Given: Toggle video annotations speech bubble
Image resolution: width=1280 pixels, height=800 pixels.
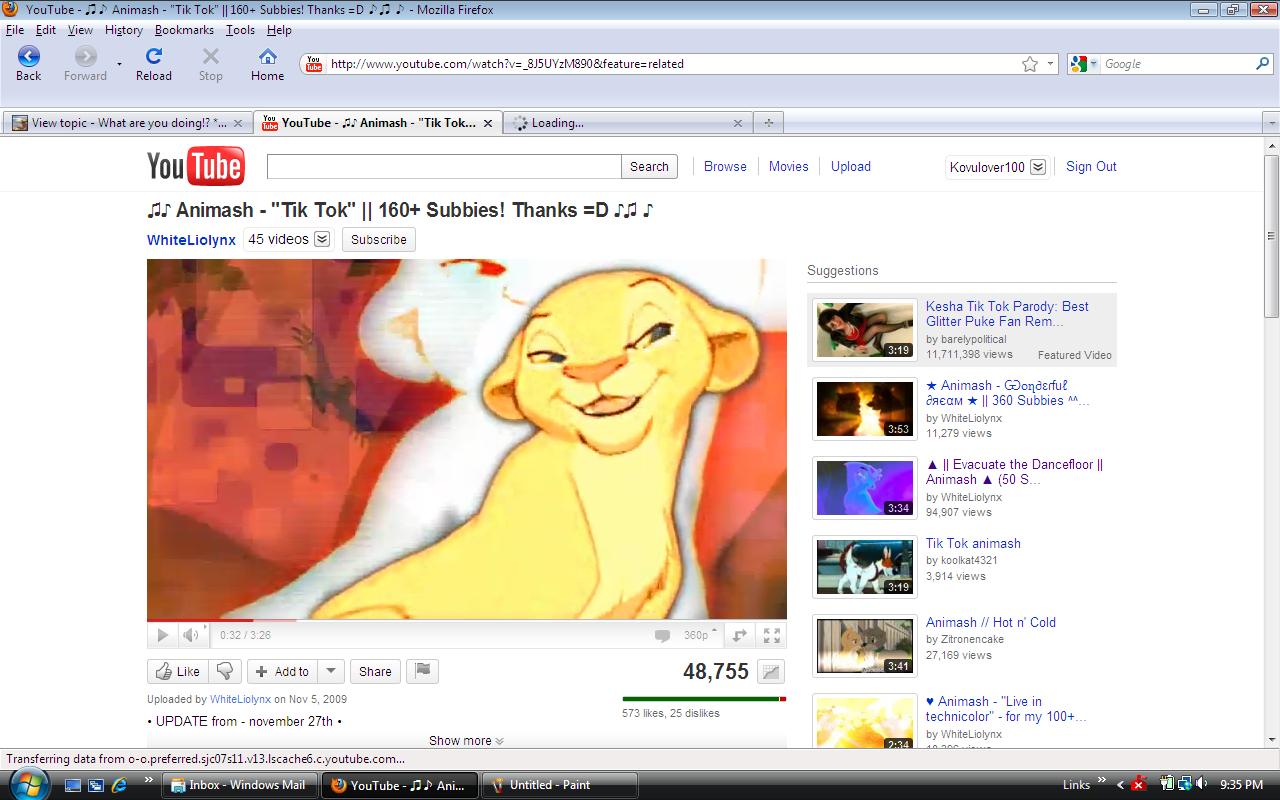Looking at the screenshot, I should (662, 635).
